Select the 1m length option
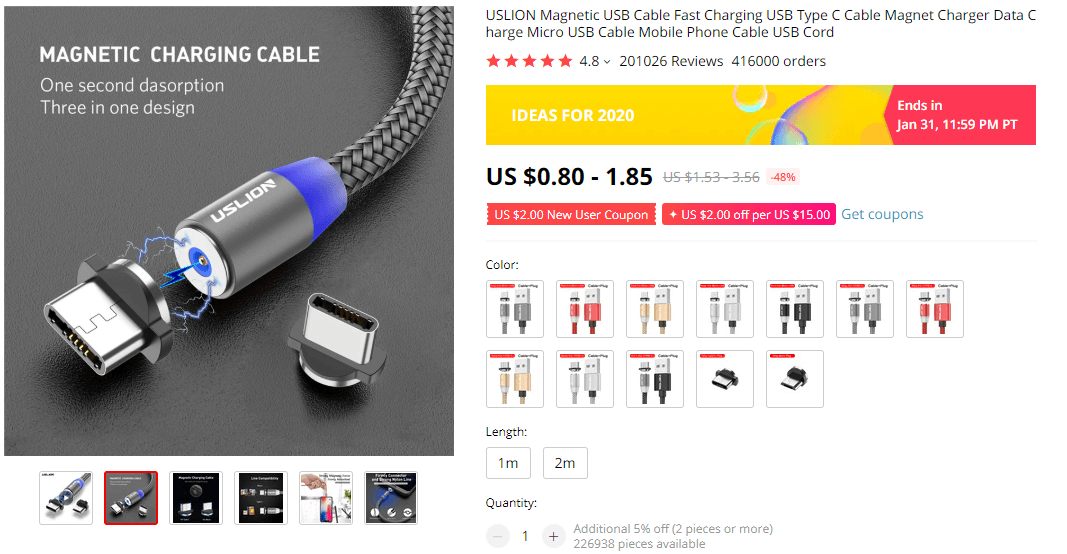This screenshot has height=554, width=1067. [508, 463]
